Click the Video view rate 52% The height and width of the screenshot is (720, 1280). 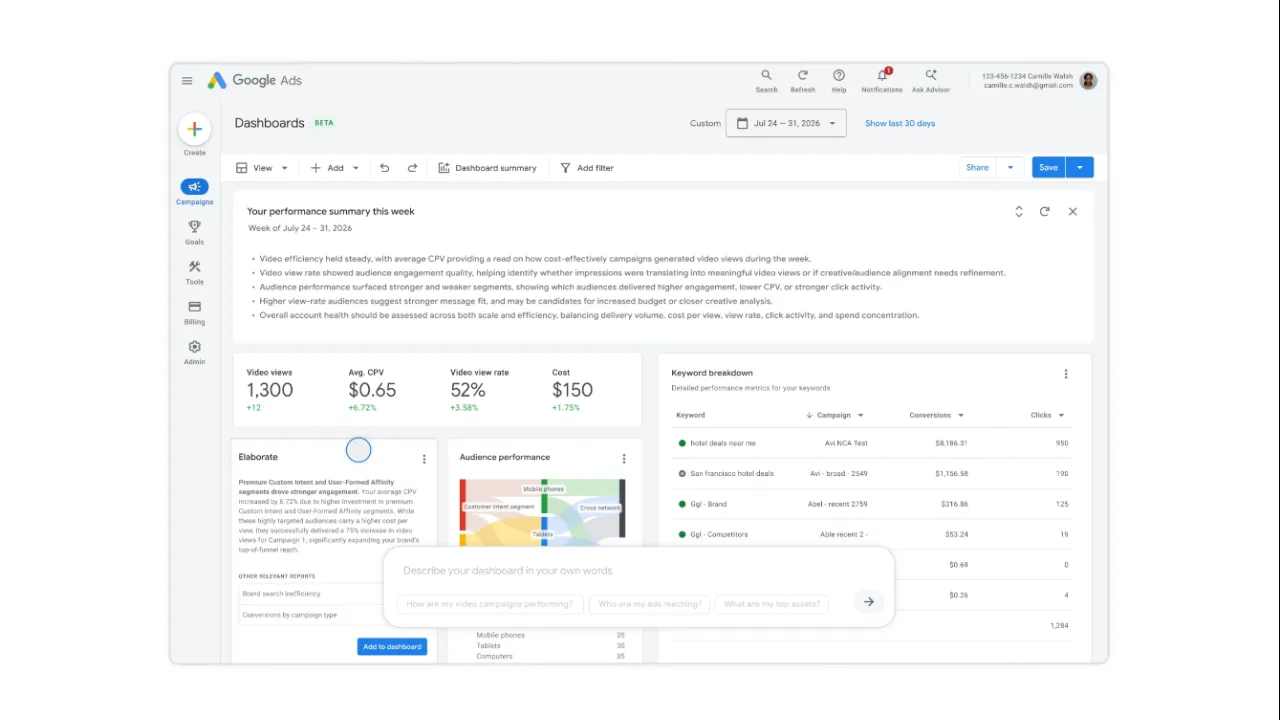[468, 390]
